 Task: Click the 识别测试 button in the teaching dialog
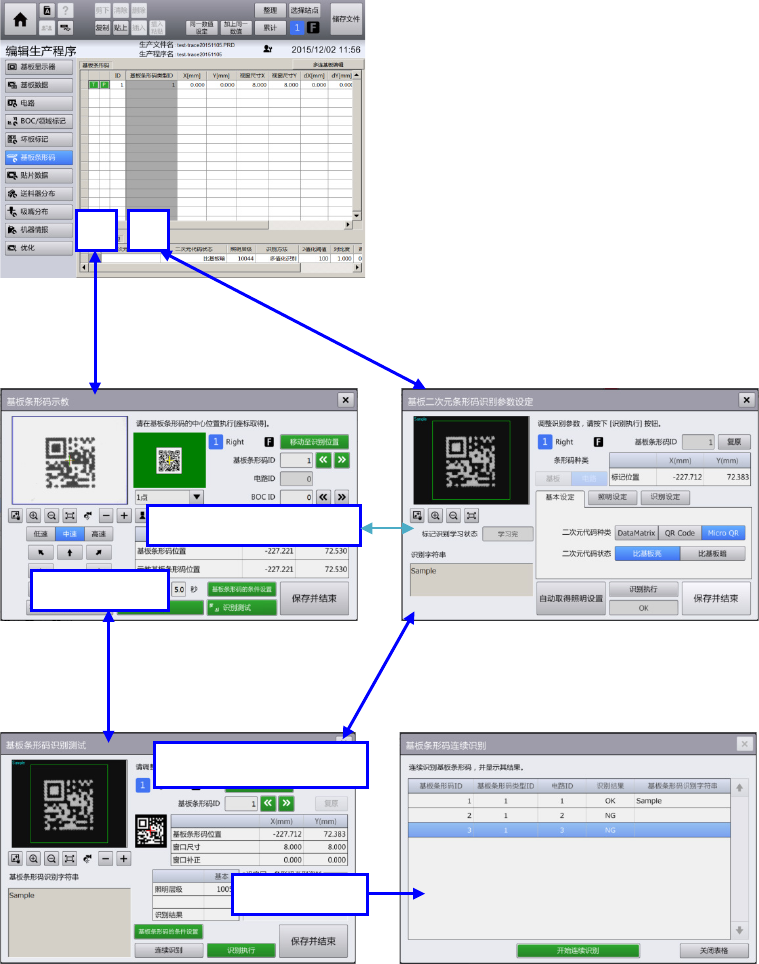click(242, 607)
